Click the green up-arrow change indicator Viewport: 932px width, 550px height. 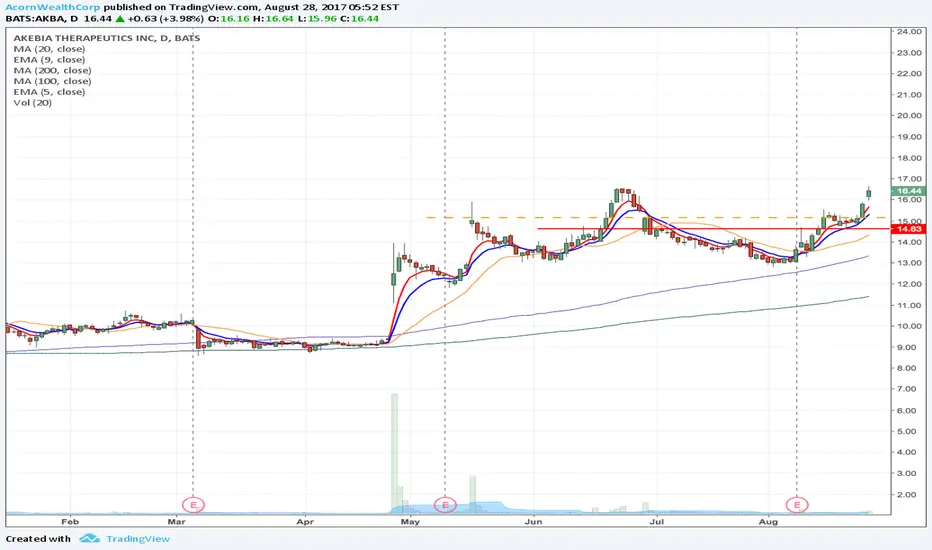click(120, 18)
